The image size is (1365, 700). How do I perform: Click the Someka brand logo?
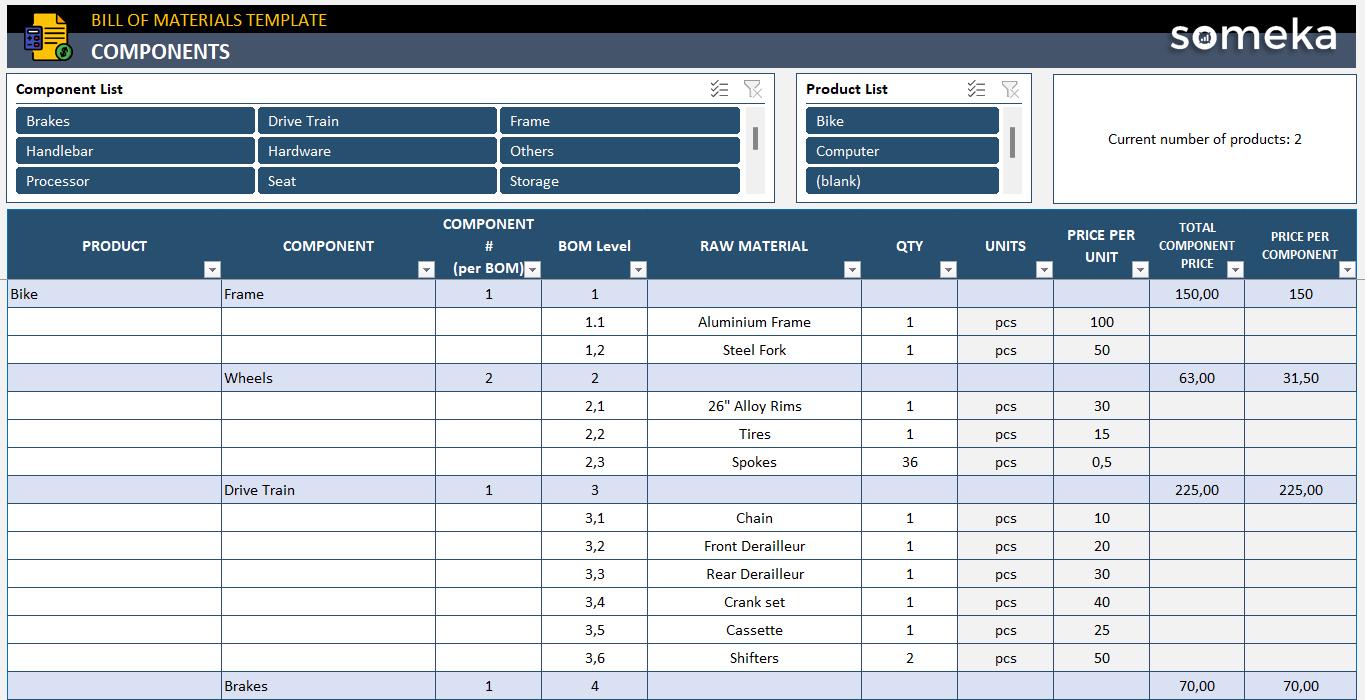coord(1253,35)
